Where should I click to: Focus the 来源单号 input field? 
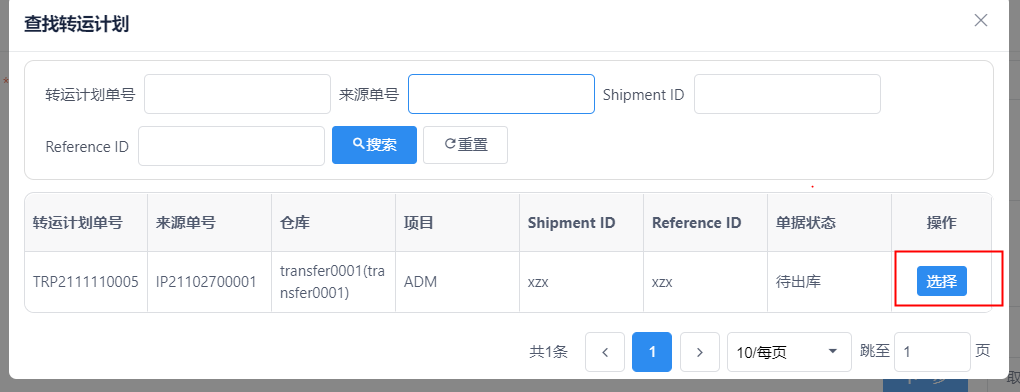click(501, 94)
